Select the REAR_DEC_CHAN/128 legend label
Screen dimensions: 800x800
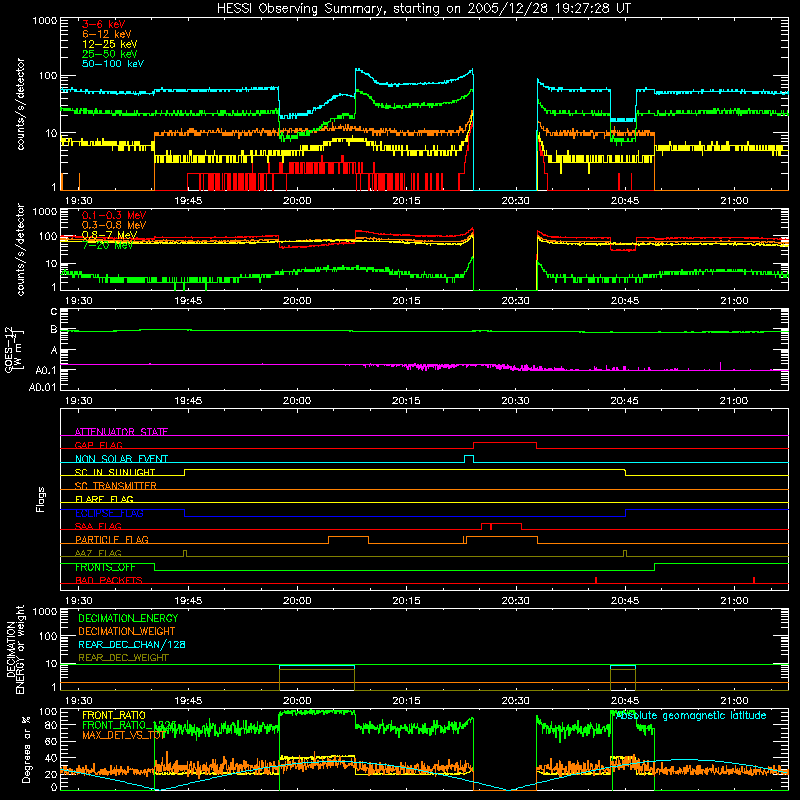132,644
